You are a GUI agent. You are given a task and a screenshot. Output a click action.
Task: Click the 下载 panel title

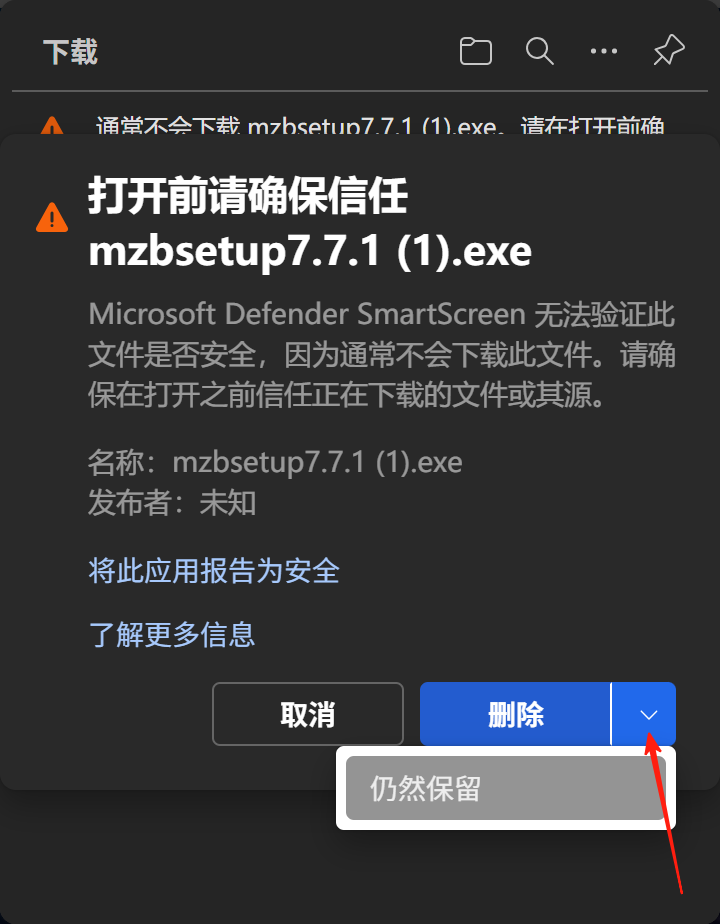point(70,51)
